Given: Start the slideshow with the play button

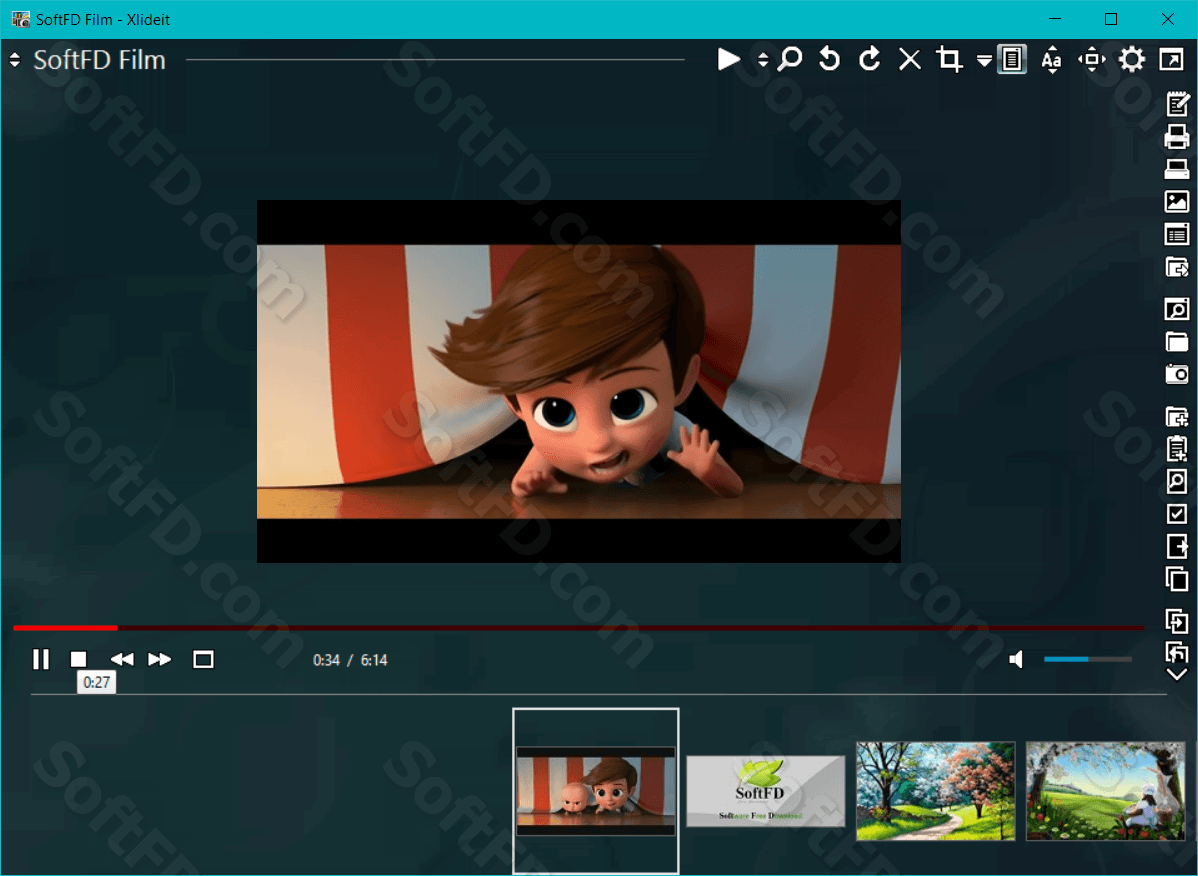Looking at the screenshot, I should pos(729,60).
